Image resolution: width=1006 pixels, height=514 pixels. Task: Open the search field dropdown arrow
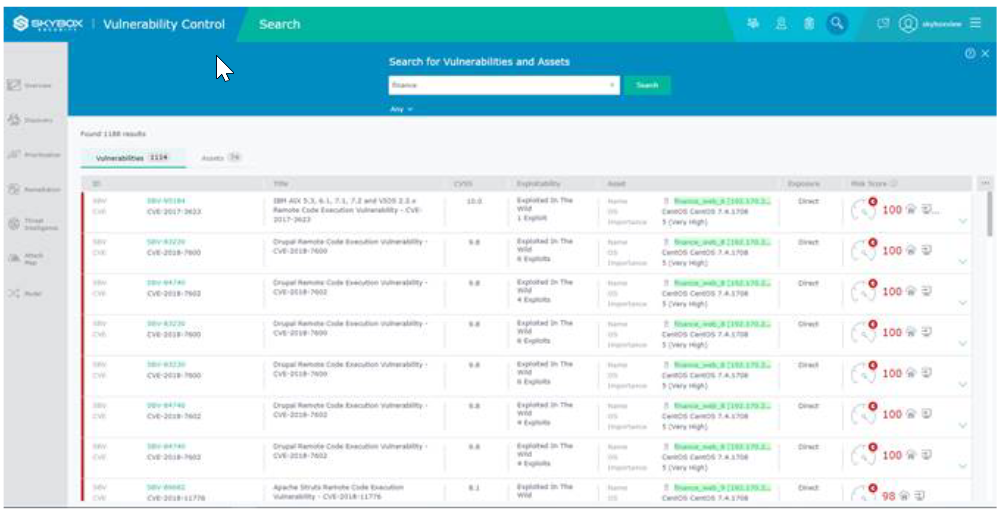[x=612, y=86]
